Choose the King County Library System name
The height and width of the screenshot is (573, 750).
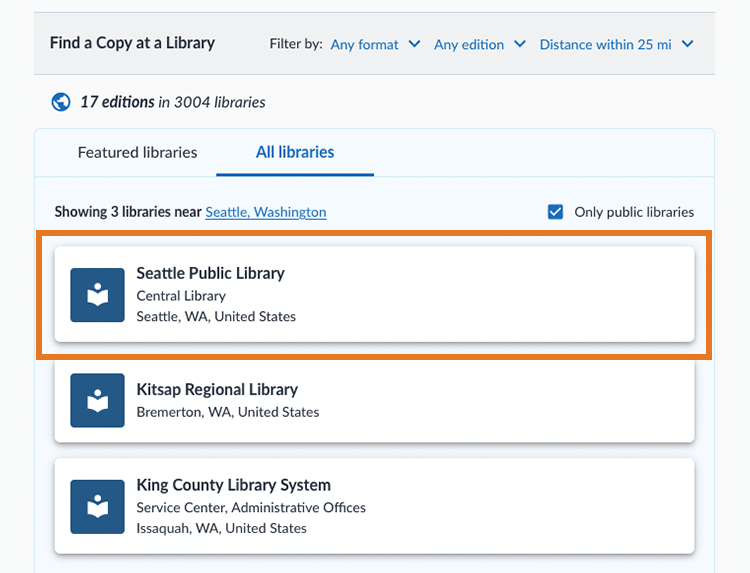[233, 485]
